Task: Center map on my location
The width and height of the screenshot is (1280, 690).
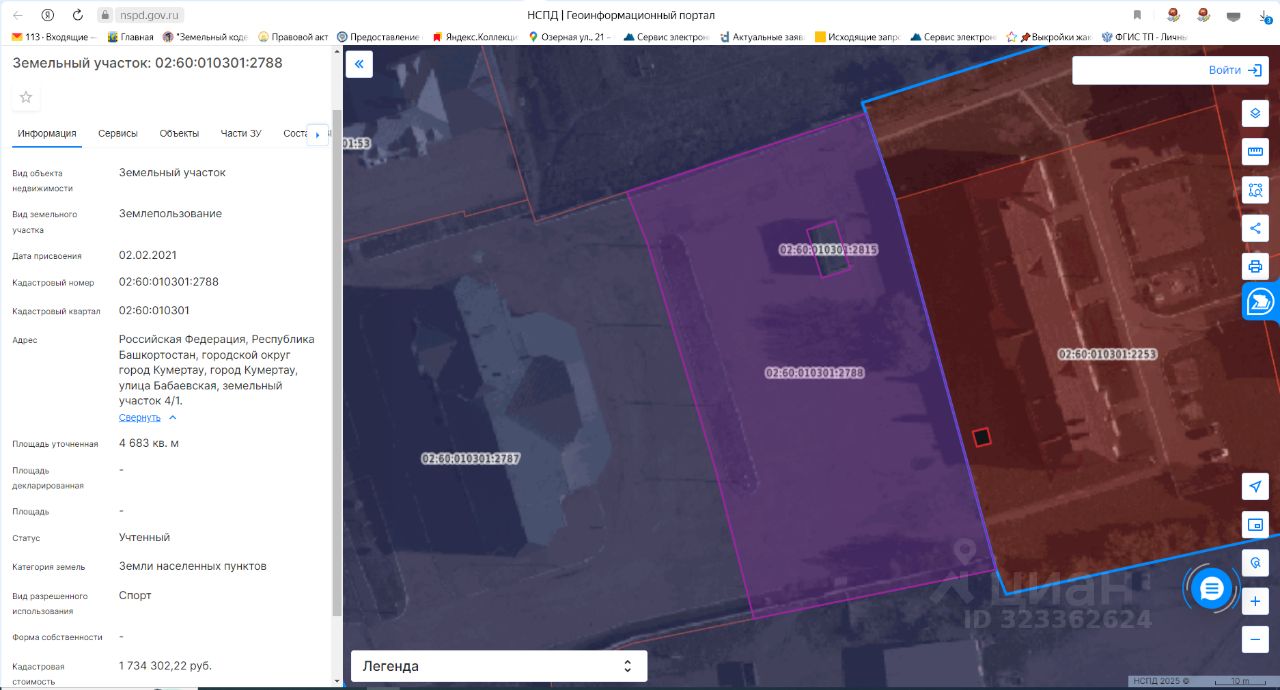Action: click(x=1255, y=486)
